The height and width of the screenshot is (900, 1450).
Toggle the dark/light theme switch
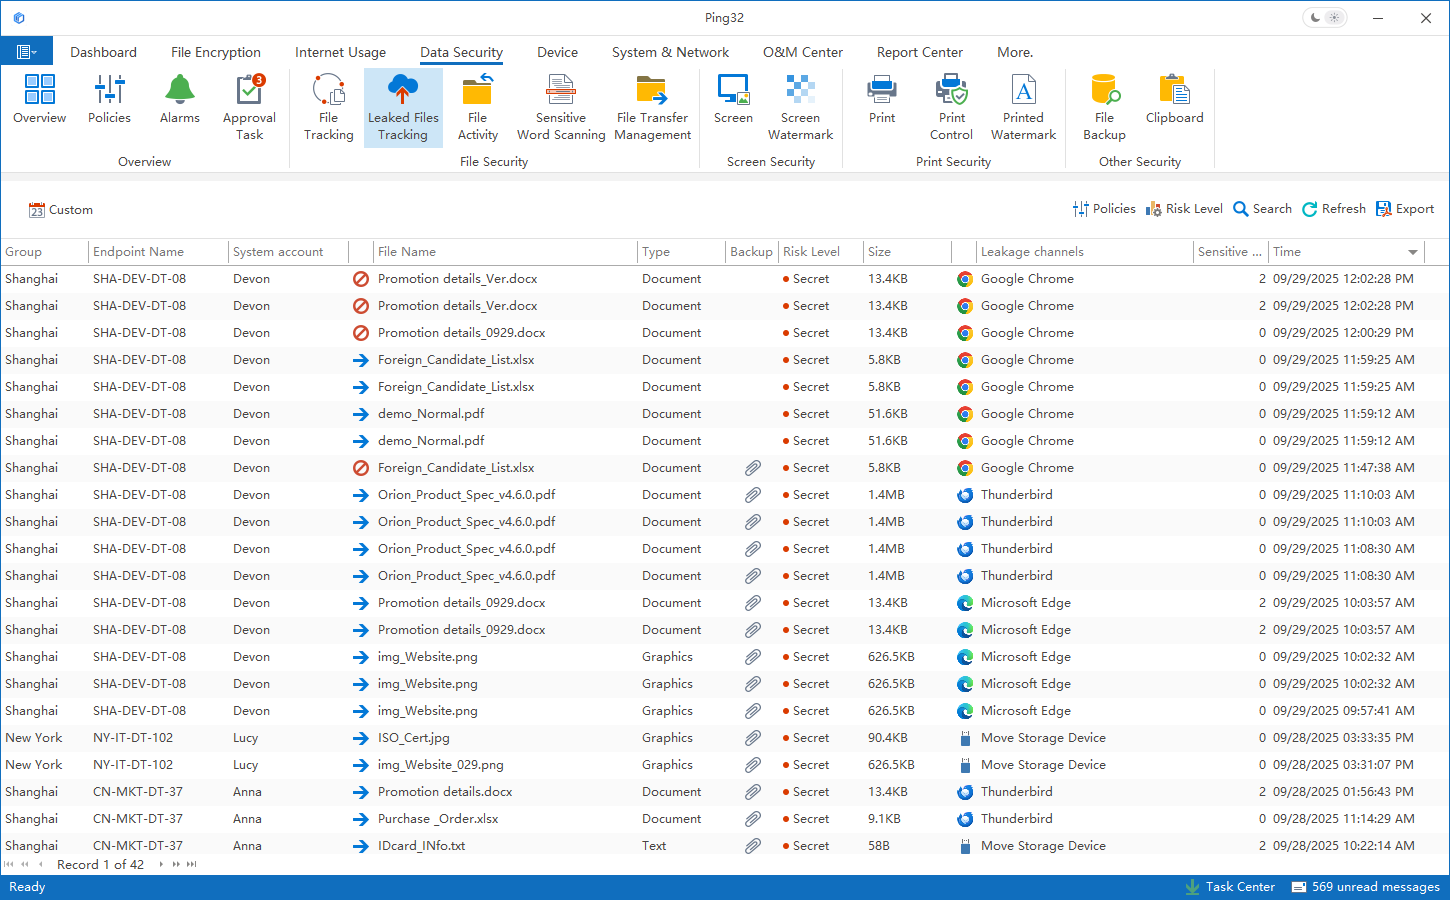[x=1326, y=18]
